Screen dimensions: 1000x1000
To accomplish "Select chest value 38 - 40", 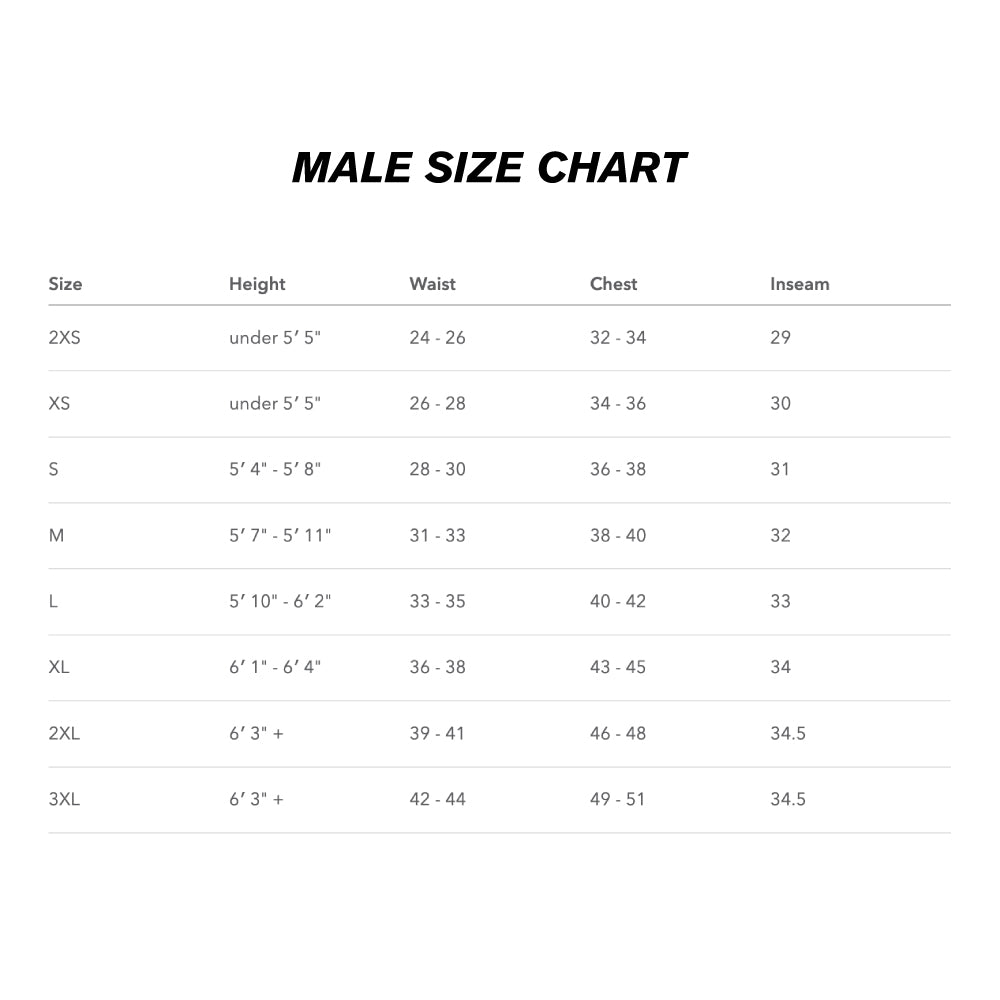I will [x=618, y=536].
